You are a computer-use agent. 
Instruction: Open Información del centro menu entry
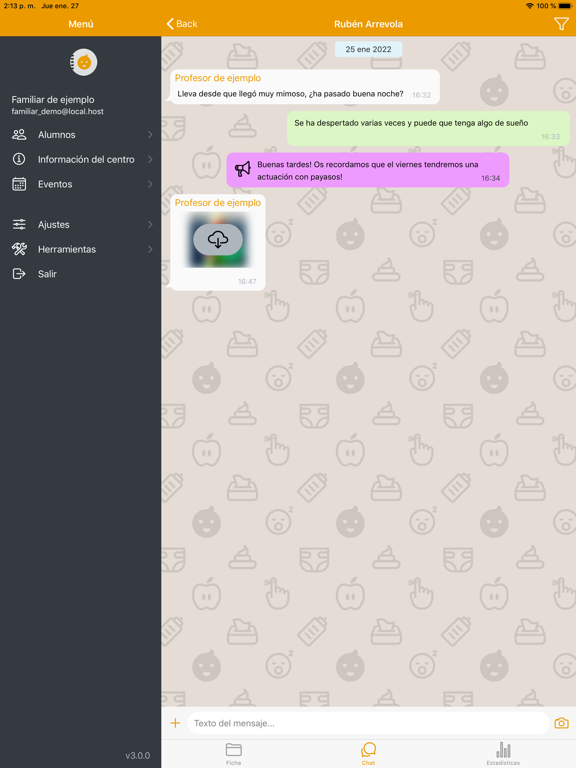80,159
